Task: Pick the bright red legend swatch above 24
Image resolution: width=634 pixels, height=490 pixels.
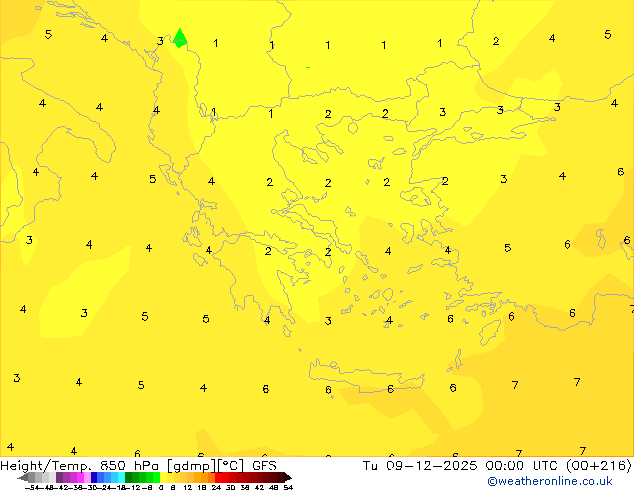Action: (218, 477)
